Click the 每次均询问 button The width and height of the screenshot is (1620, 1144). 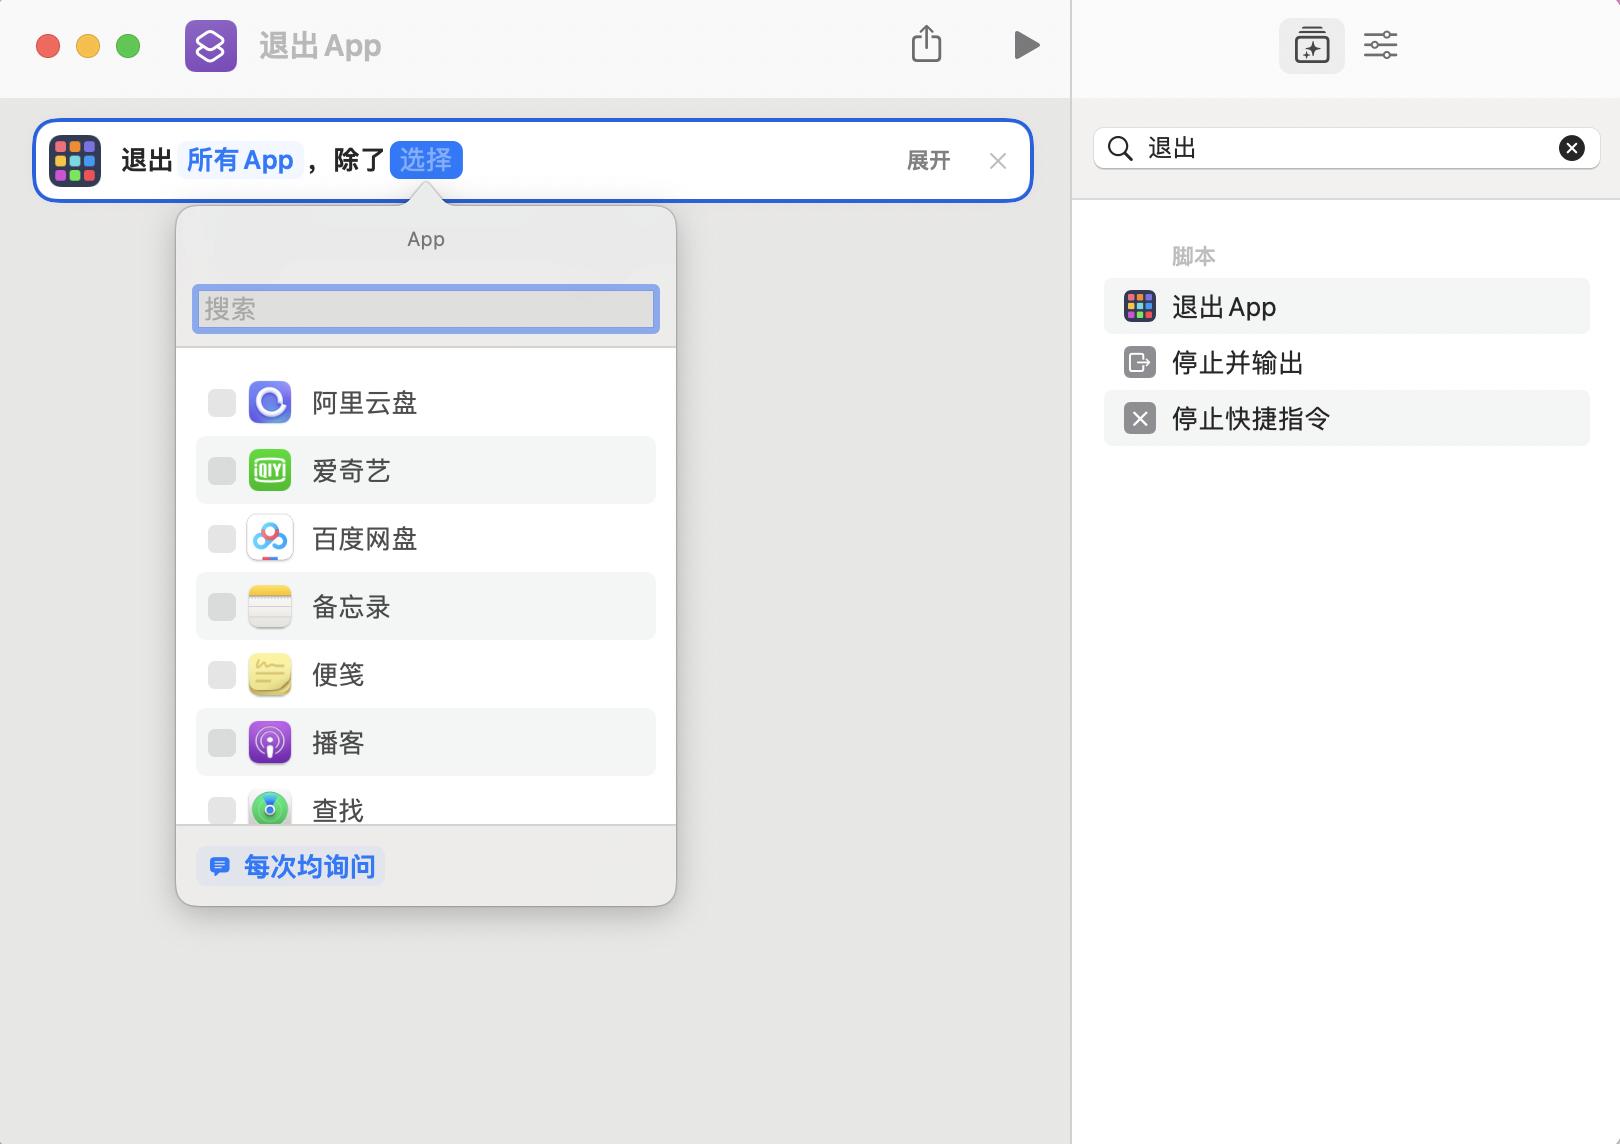pyautogui.click(x=290, y=866)
